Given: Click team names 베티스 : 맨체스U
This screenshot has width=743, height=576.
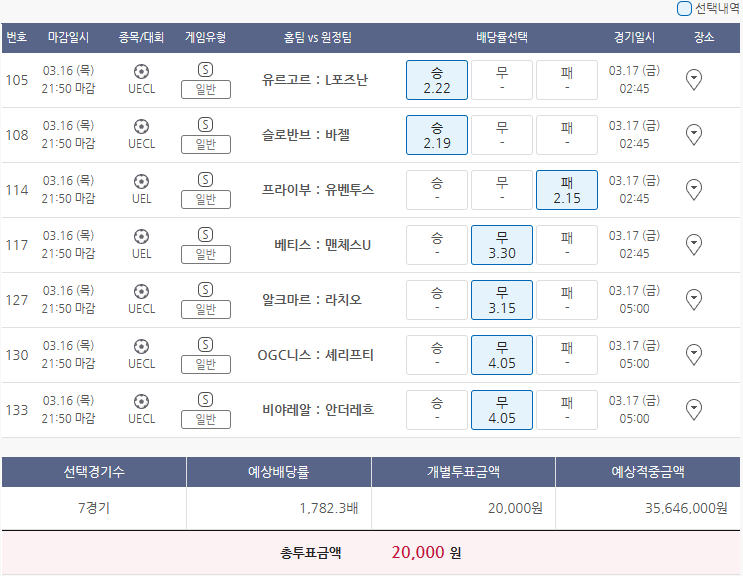Looking at the screenshot, I should pyautogui.click(x=322, y=245).
